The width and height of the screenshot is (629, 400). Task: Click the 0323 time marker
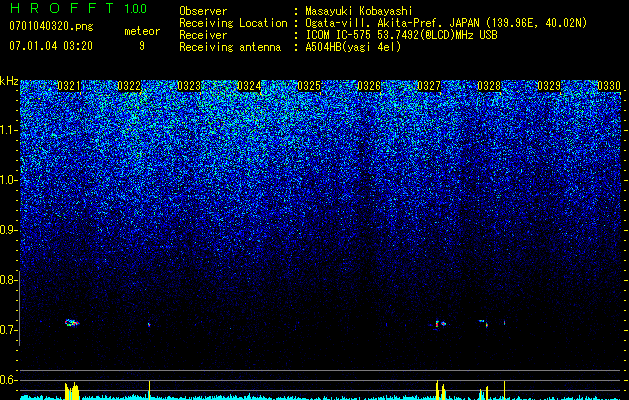189,86
